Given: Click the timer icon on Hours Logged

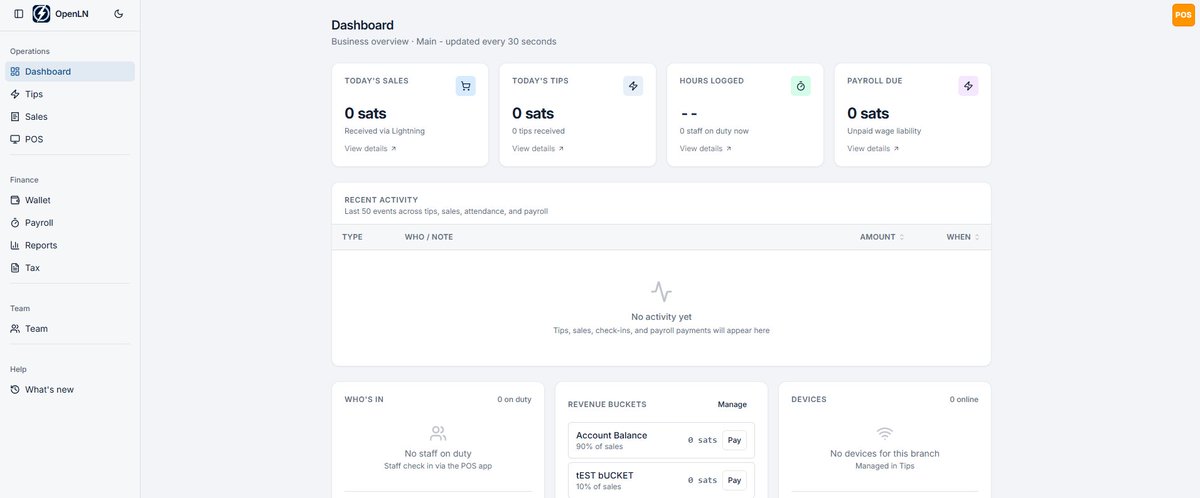Looking at the screenshot, I should 801,86.
